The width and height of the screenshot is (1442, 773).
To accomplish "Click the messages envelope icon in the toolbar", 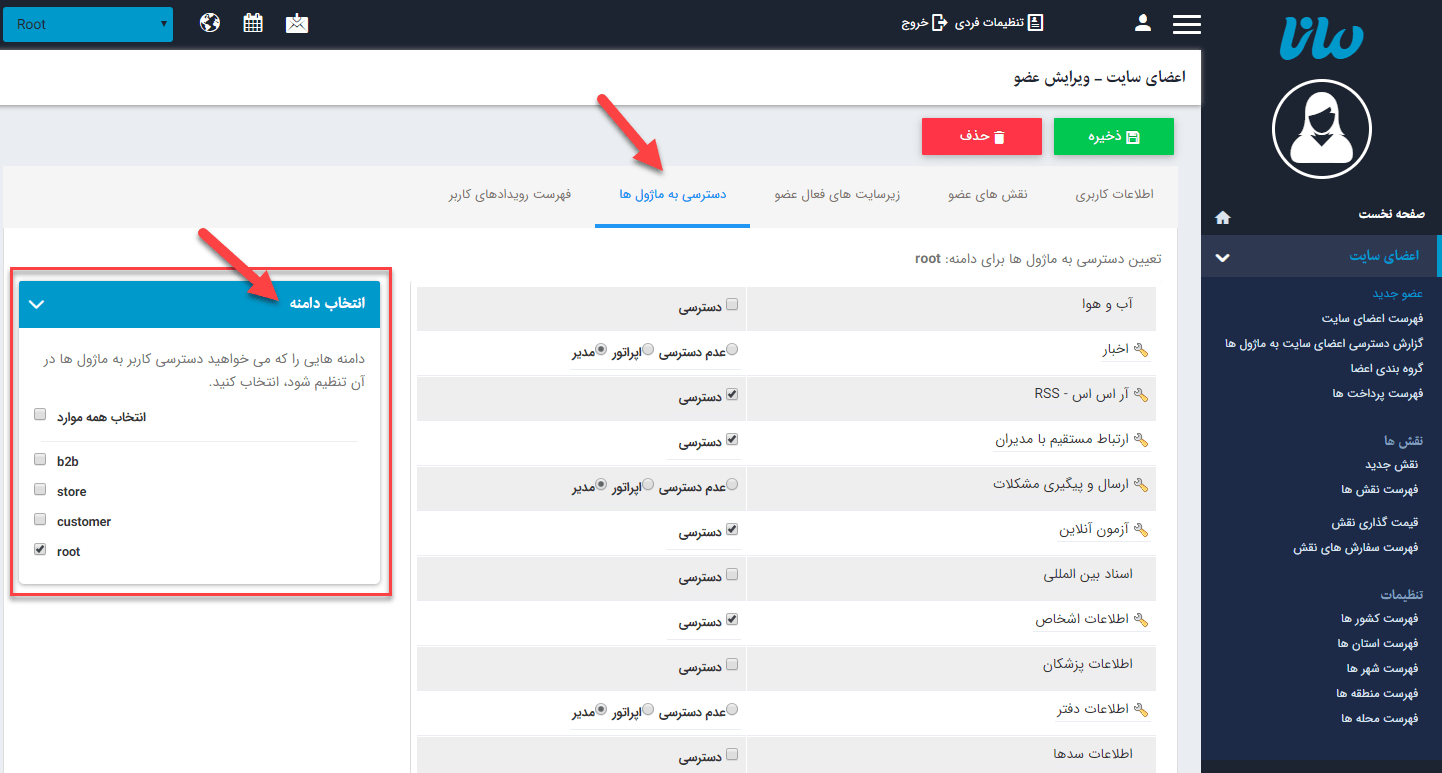I will [296, 21].
